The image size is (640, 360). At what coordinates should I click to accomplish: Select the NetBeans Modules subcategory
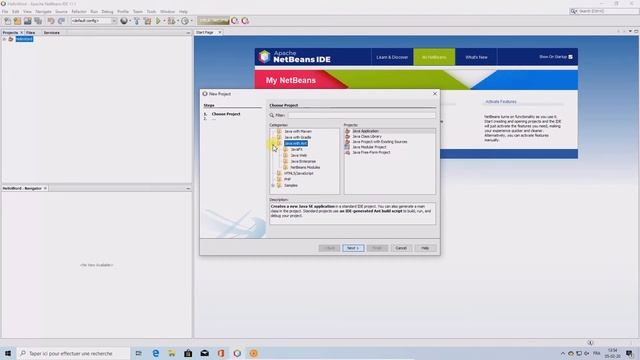pos(305,167)
